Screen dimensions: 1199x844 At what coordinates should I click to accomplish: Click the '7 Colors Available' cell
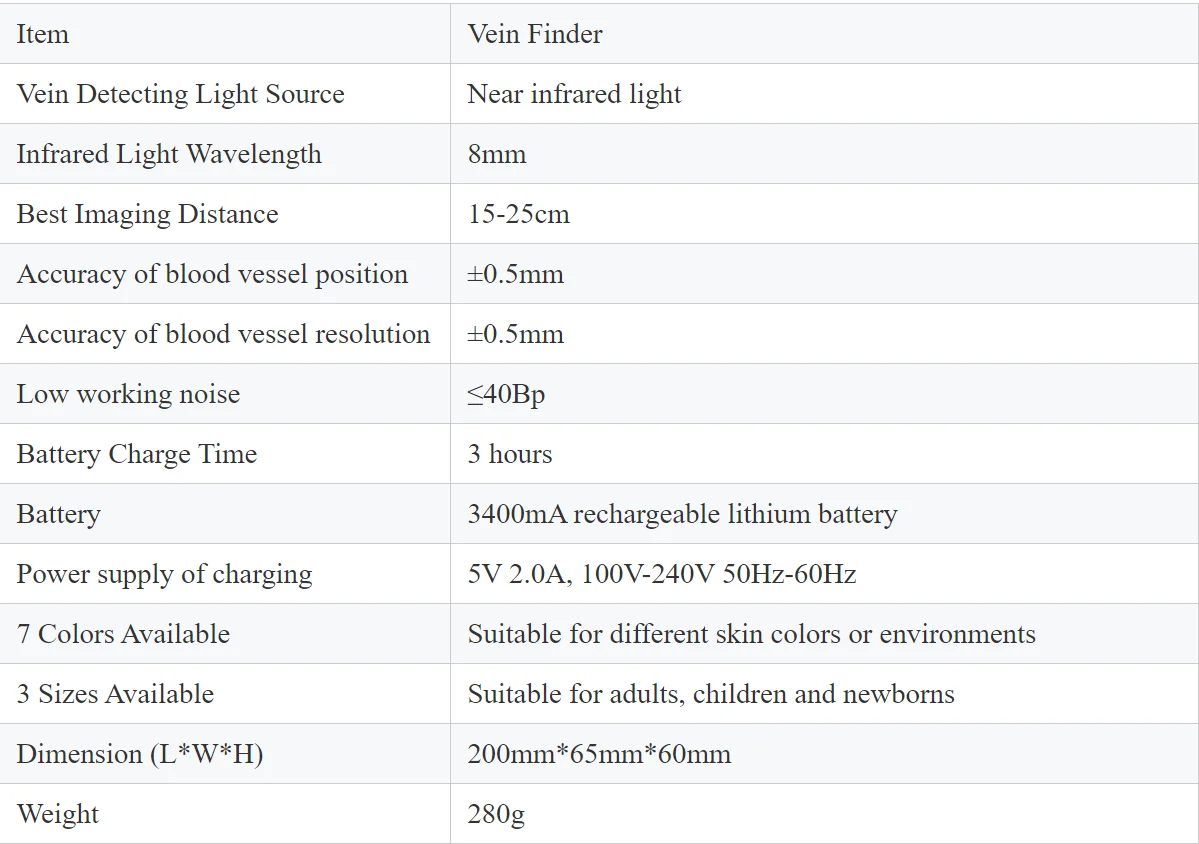123,634
